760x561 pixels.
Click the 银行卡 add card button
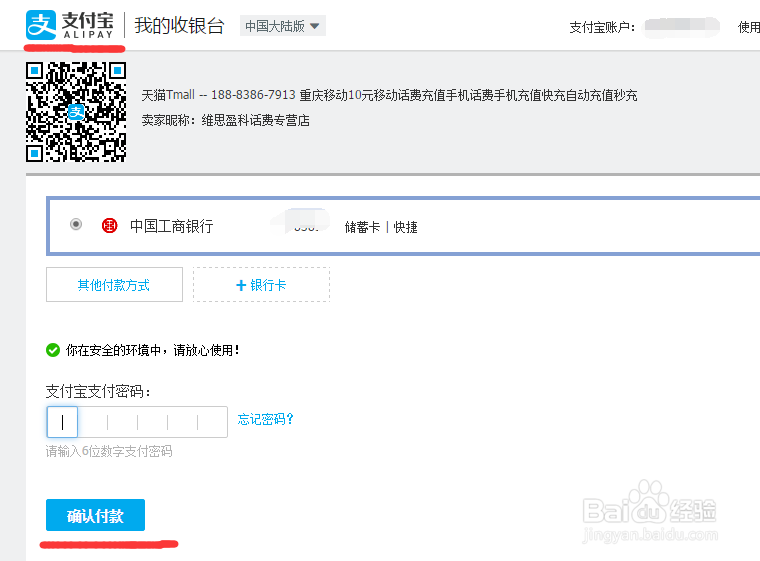pos(261,285)
